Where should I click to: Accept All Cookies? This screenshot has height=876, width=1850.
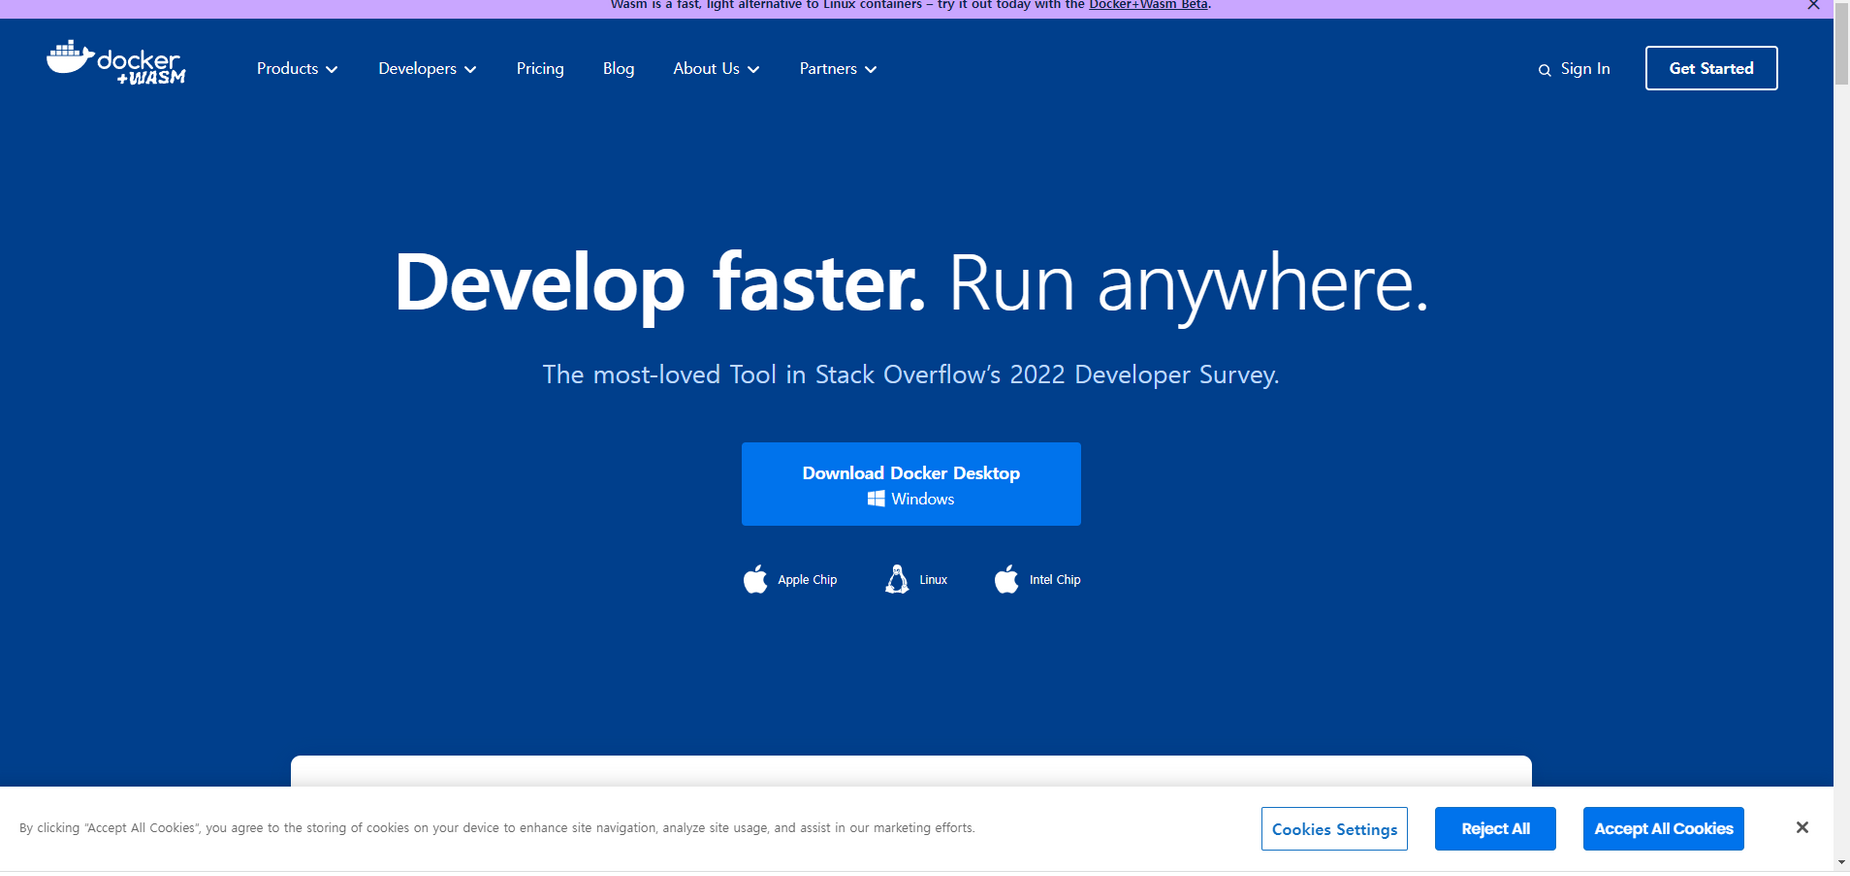point(1663,829)
